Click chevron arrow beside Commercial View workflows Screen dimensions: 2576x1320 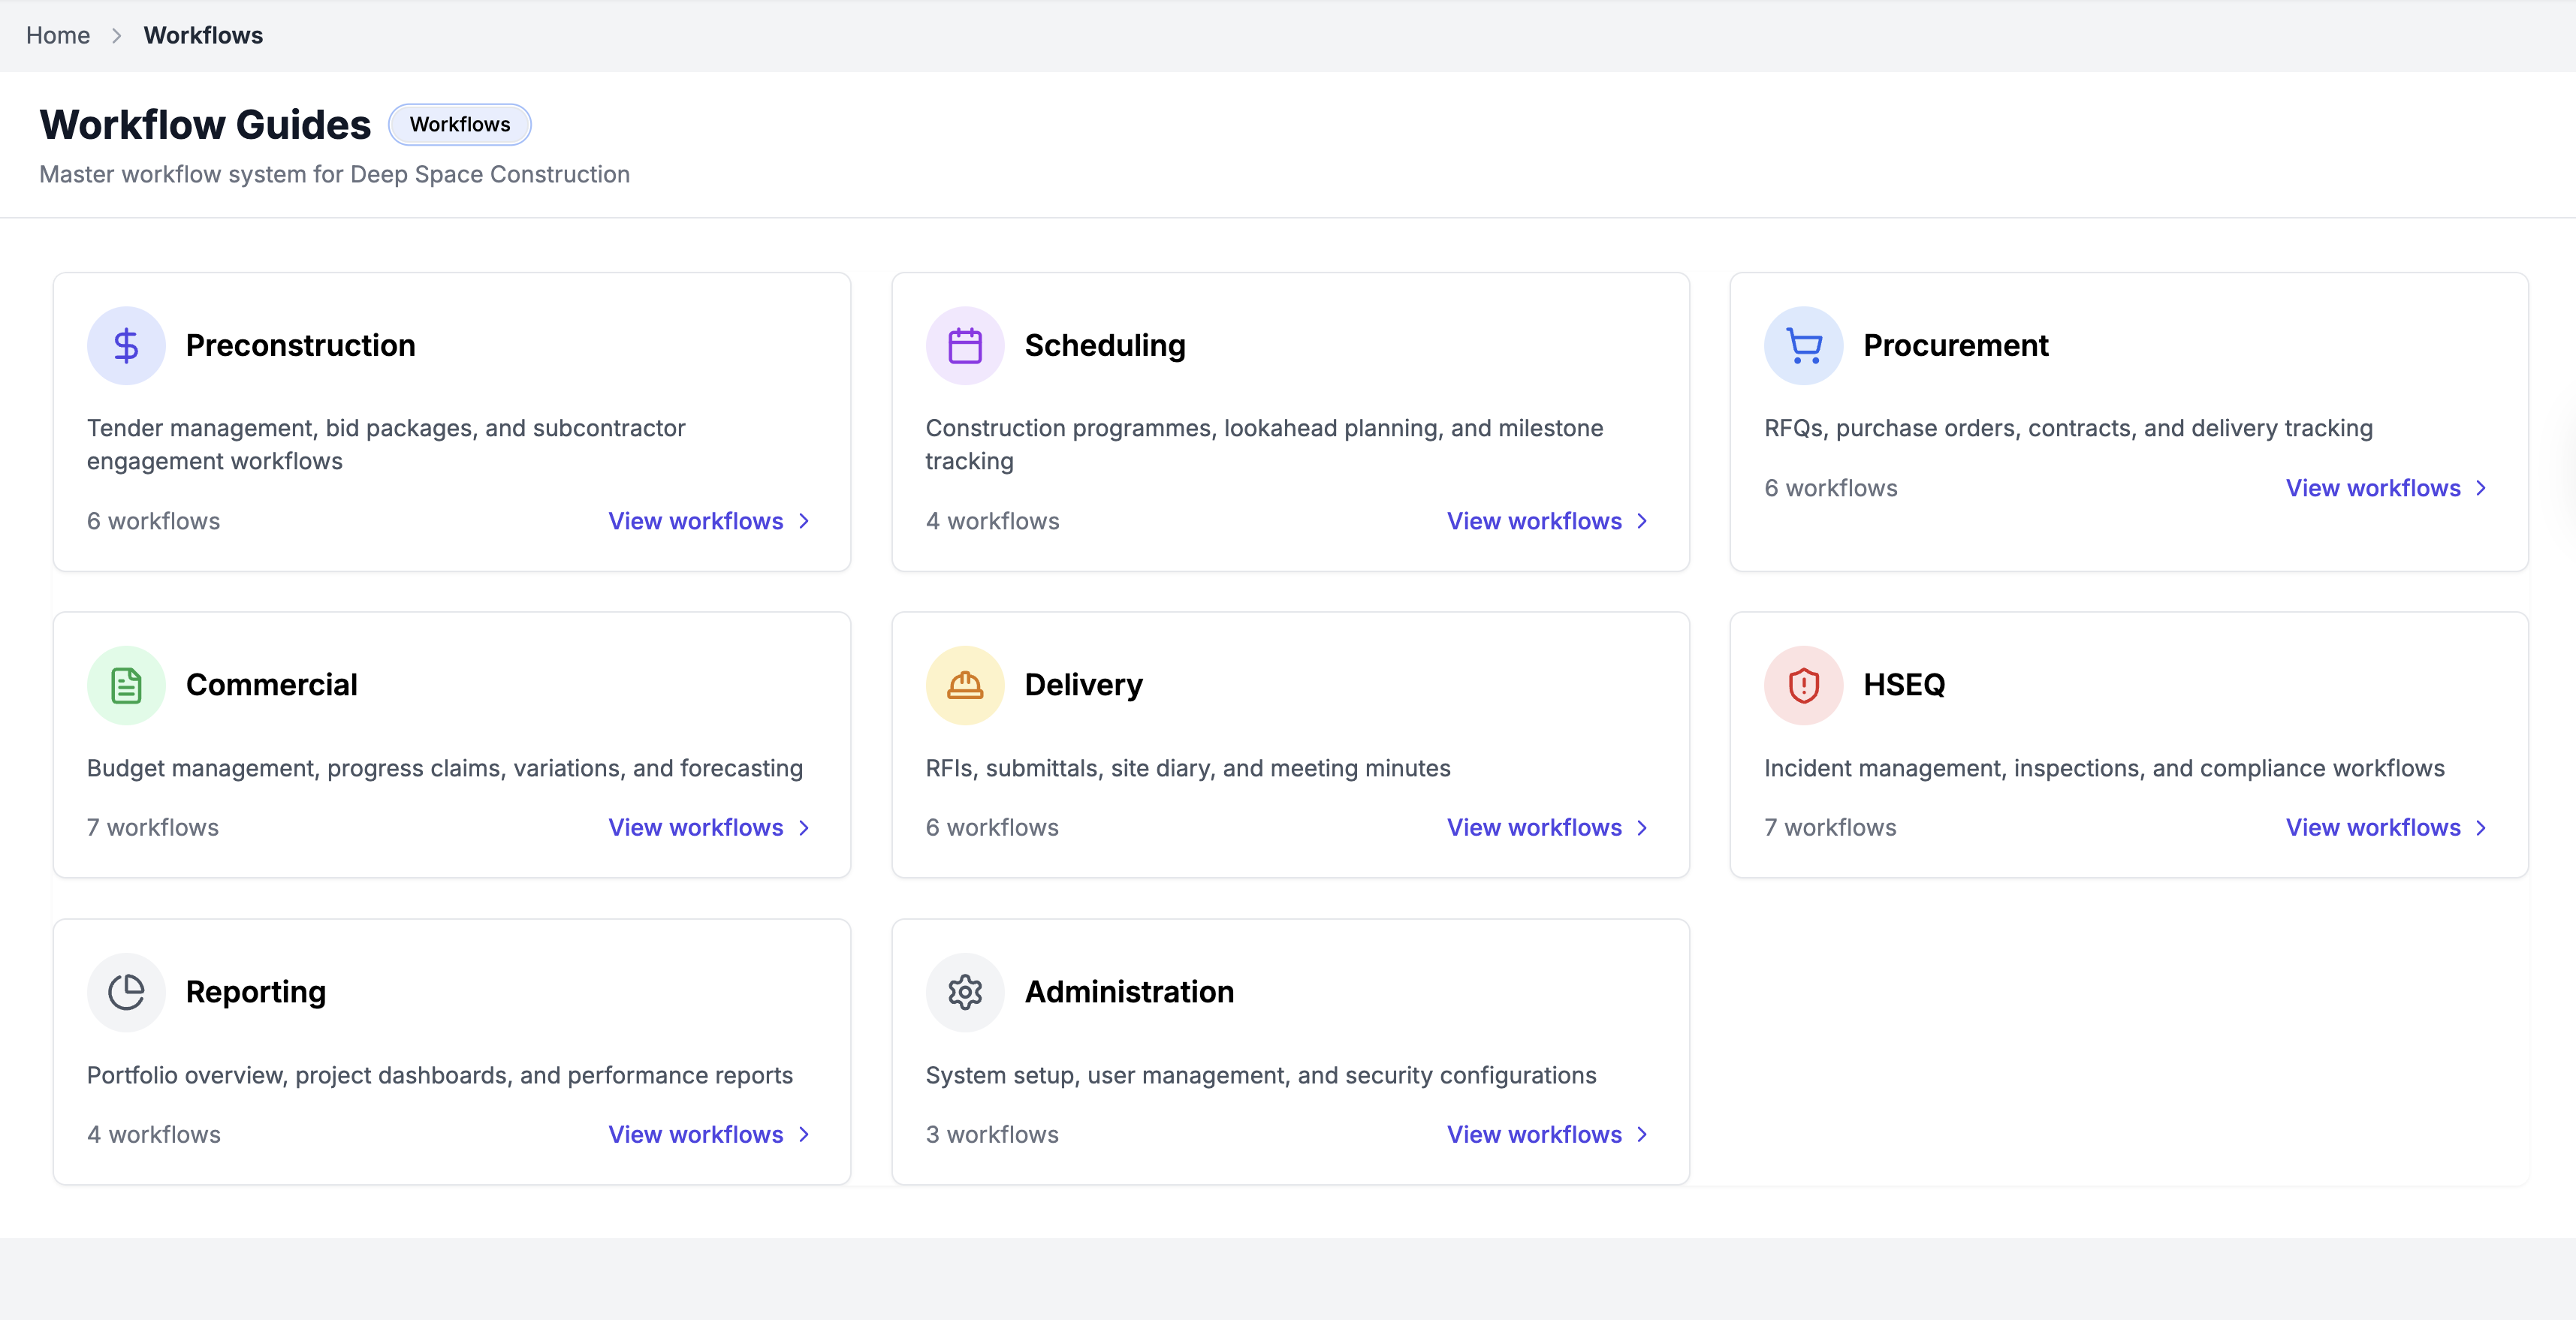coord(803,828)
